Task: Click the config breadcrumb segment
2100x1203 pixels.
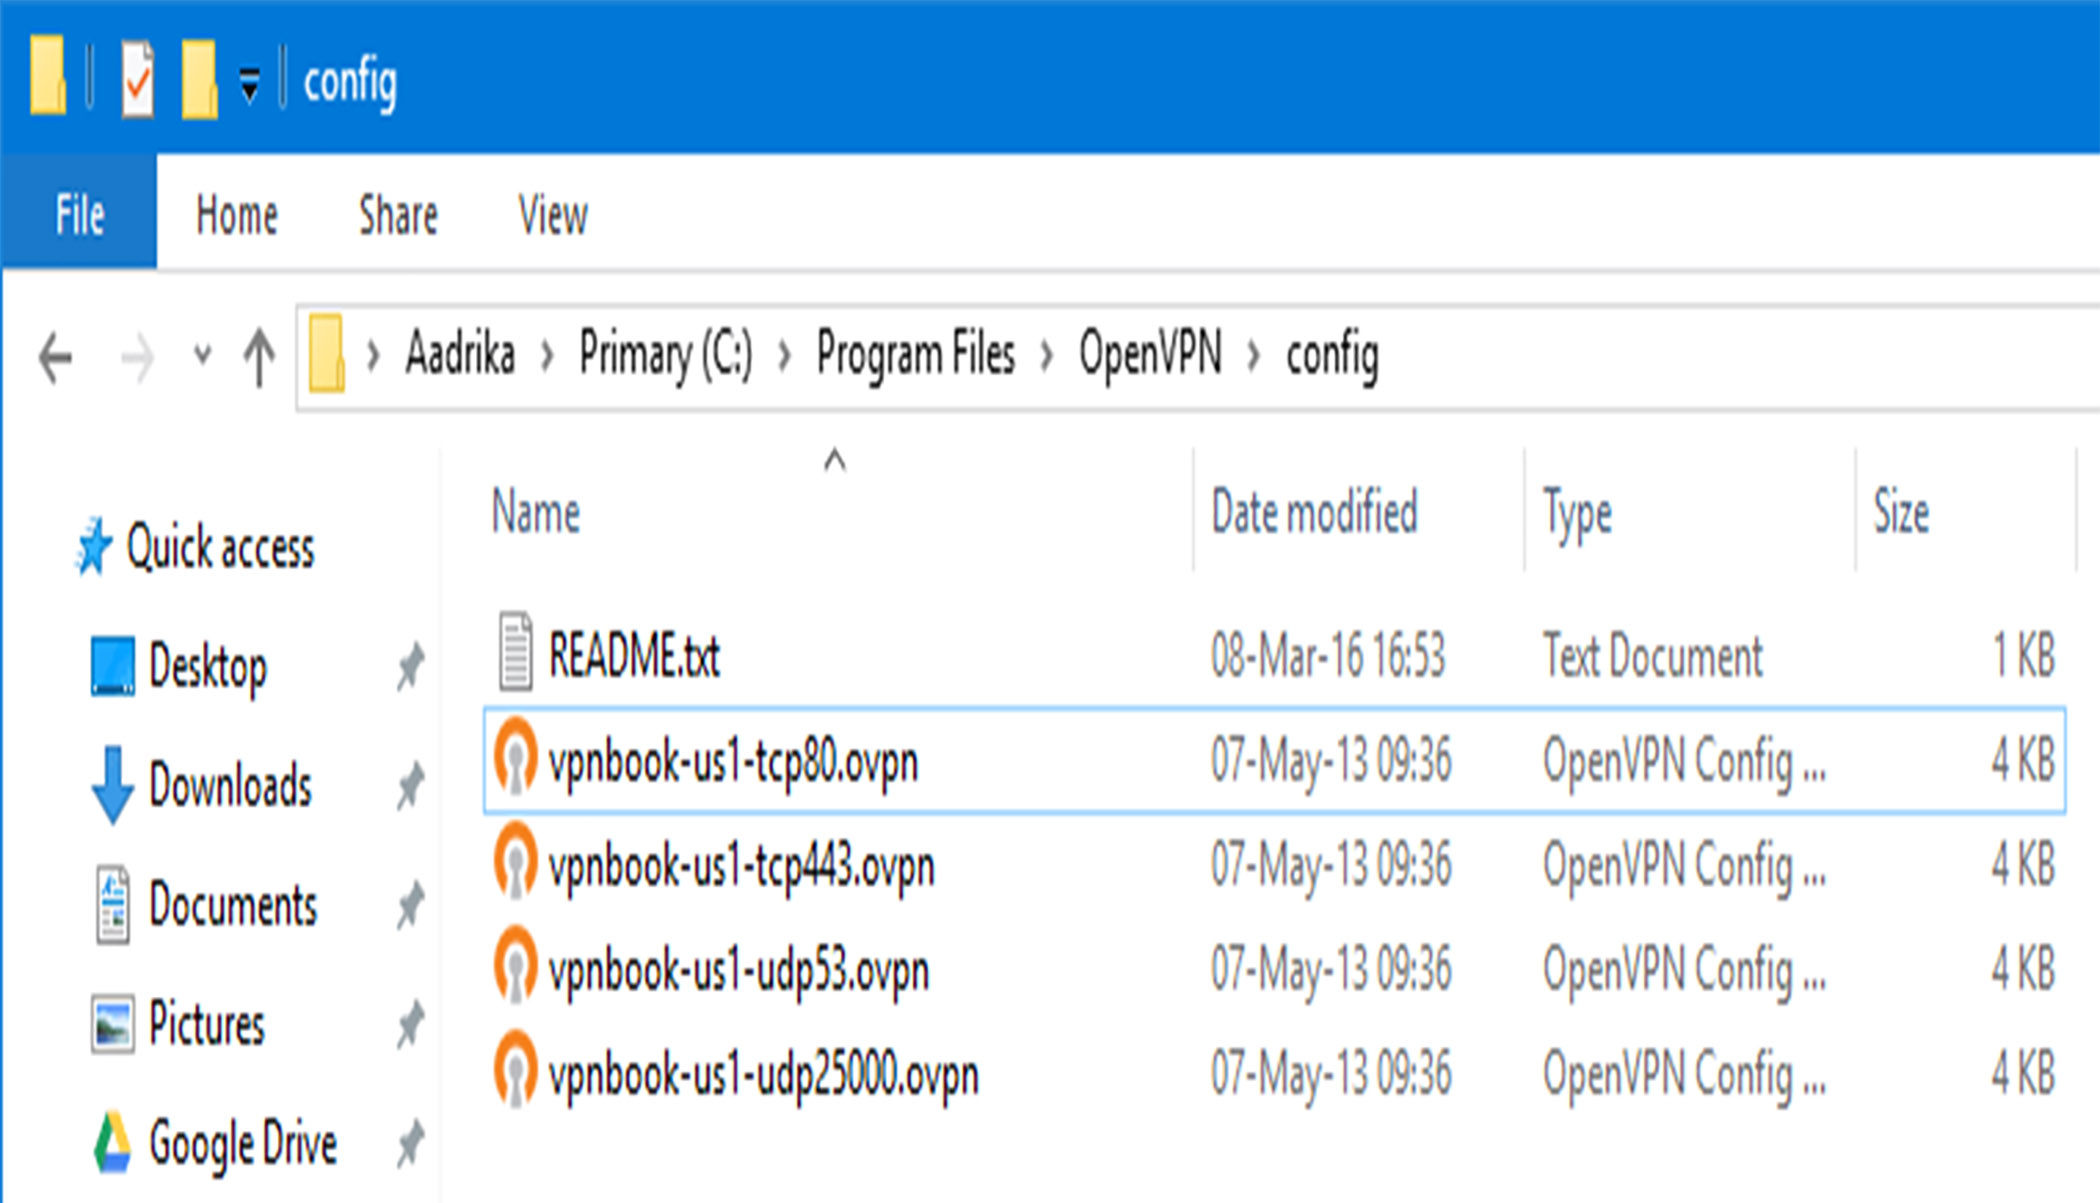Action: click(1332, 356)
